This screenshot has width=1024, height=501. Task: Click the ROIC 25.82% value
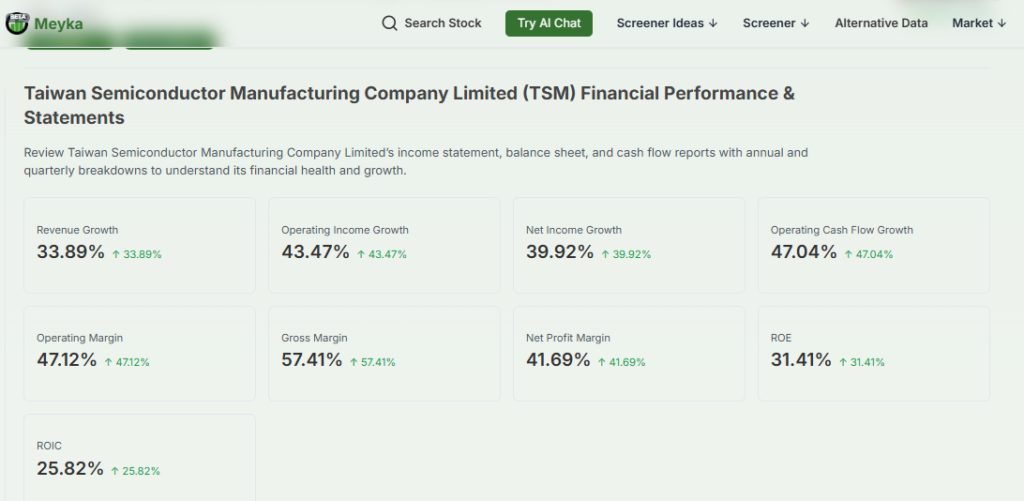coord(70,468)
